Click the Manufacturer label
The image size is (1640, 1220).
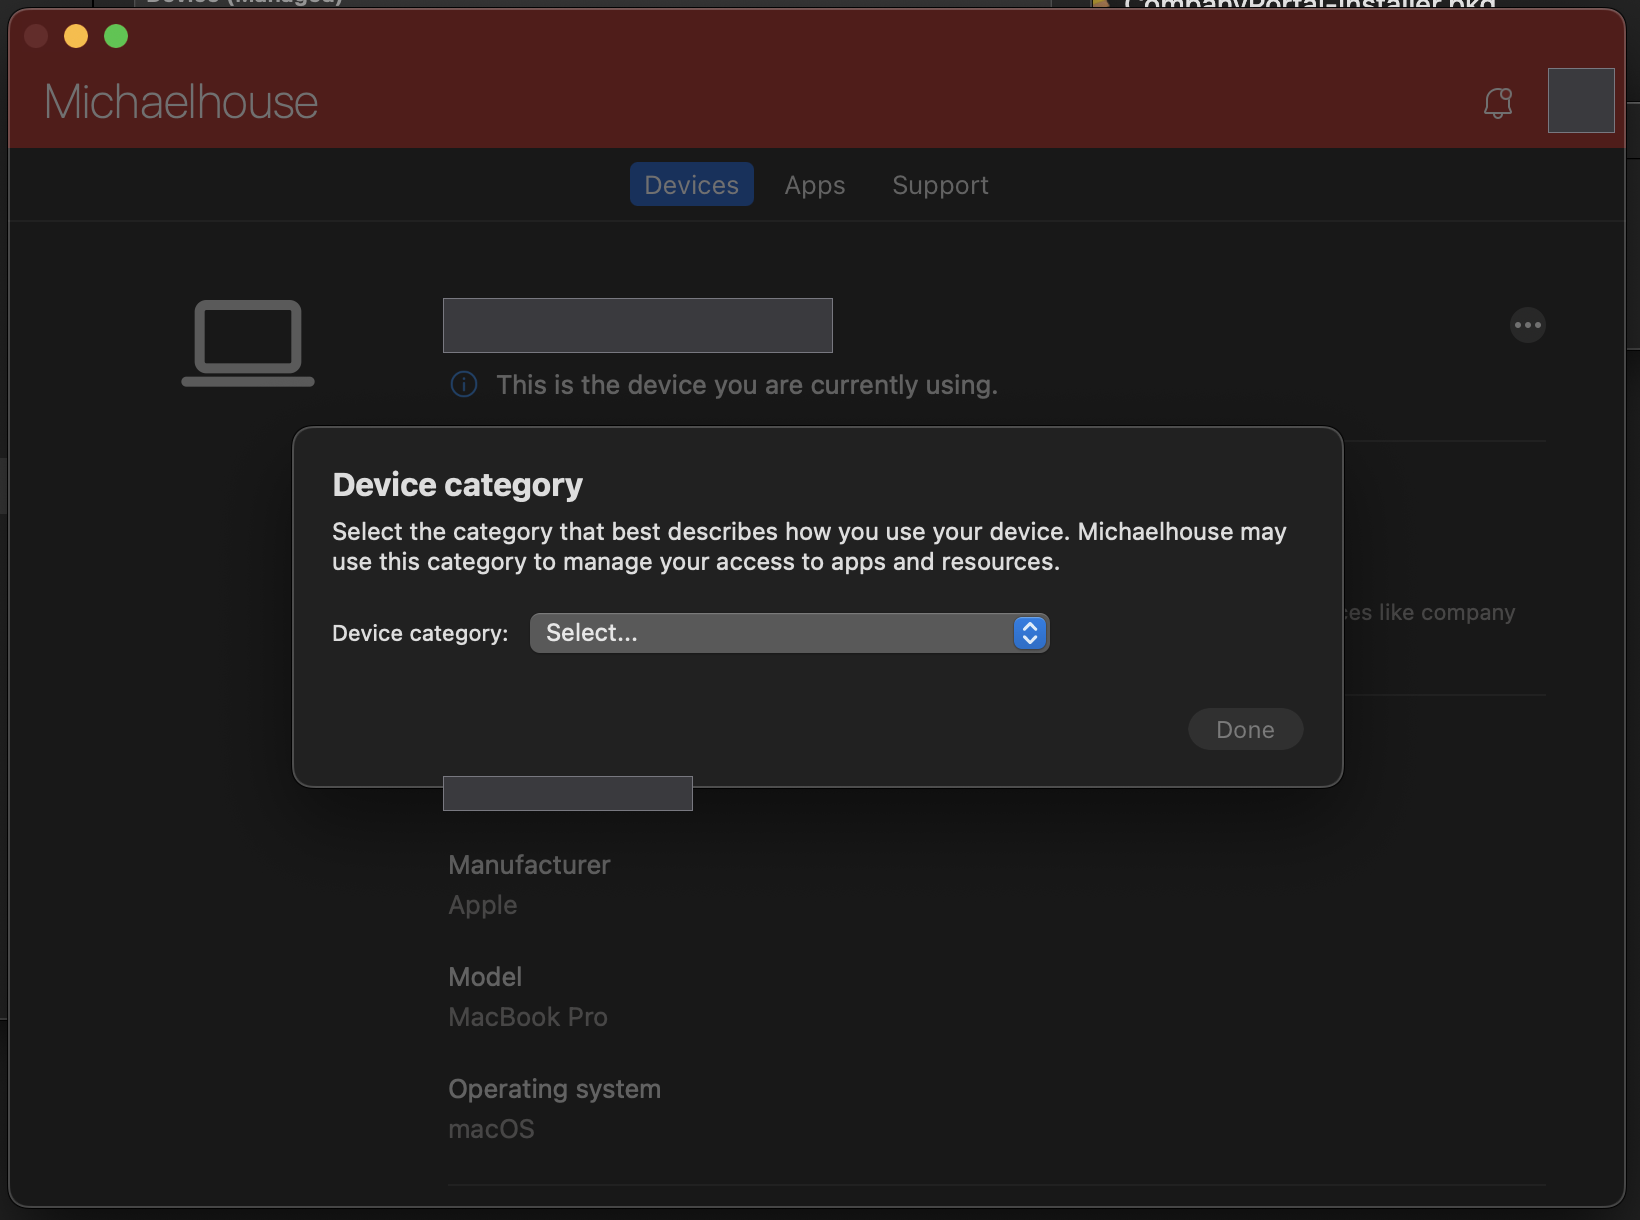tap(529, 865)
